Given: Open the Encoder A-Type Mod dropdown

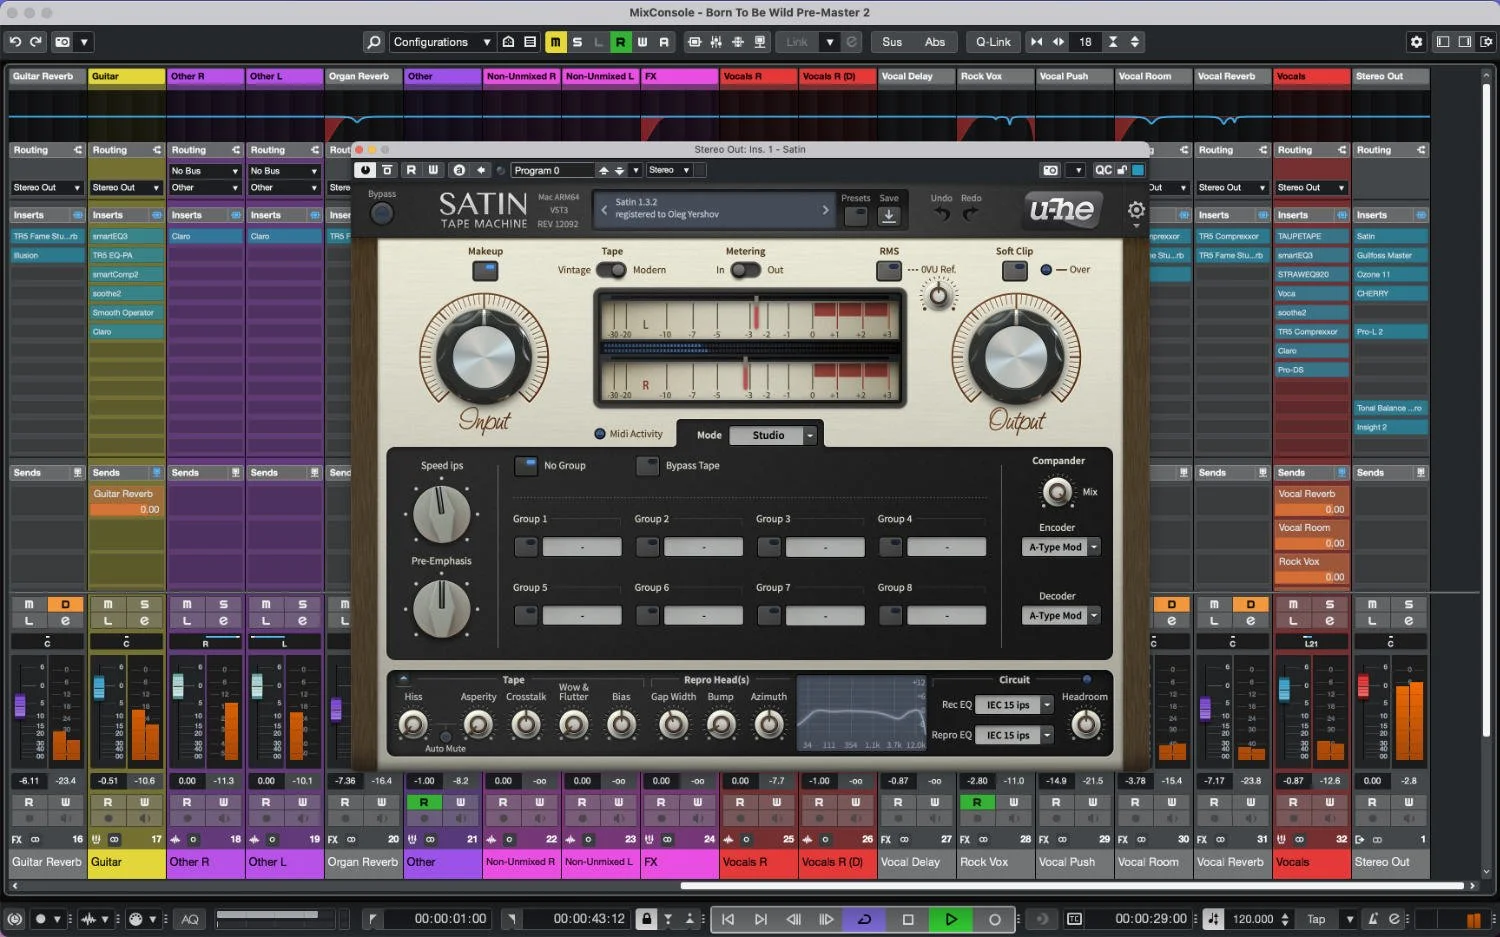Looking at the screenshot, I should [1061, 547].
